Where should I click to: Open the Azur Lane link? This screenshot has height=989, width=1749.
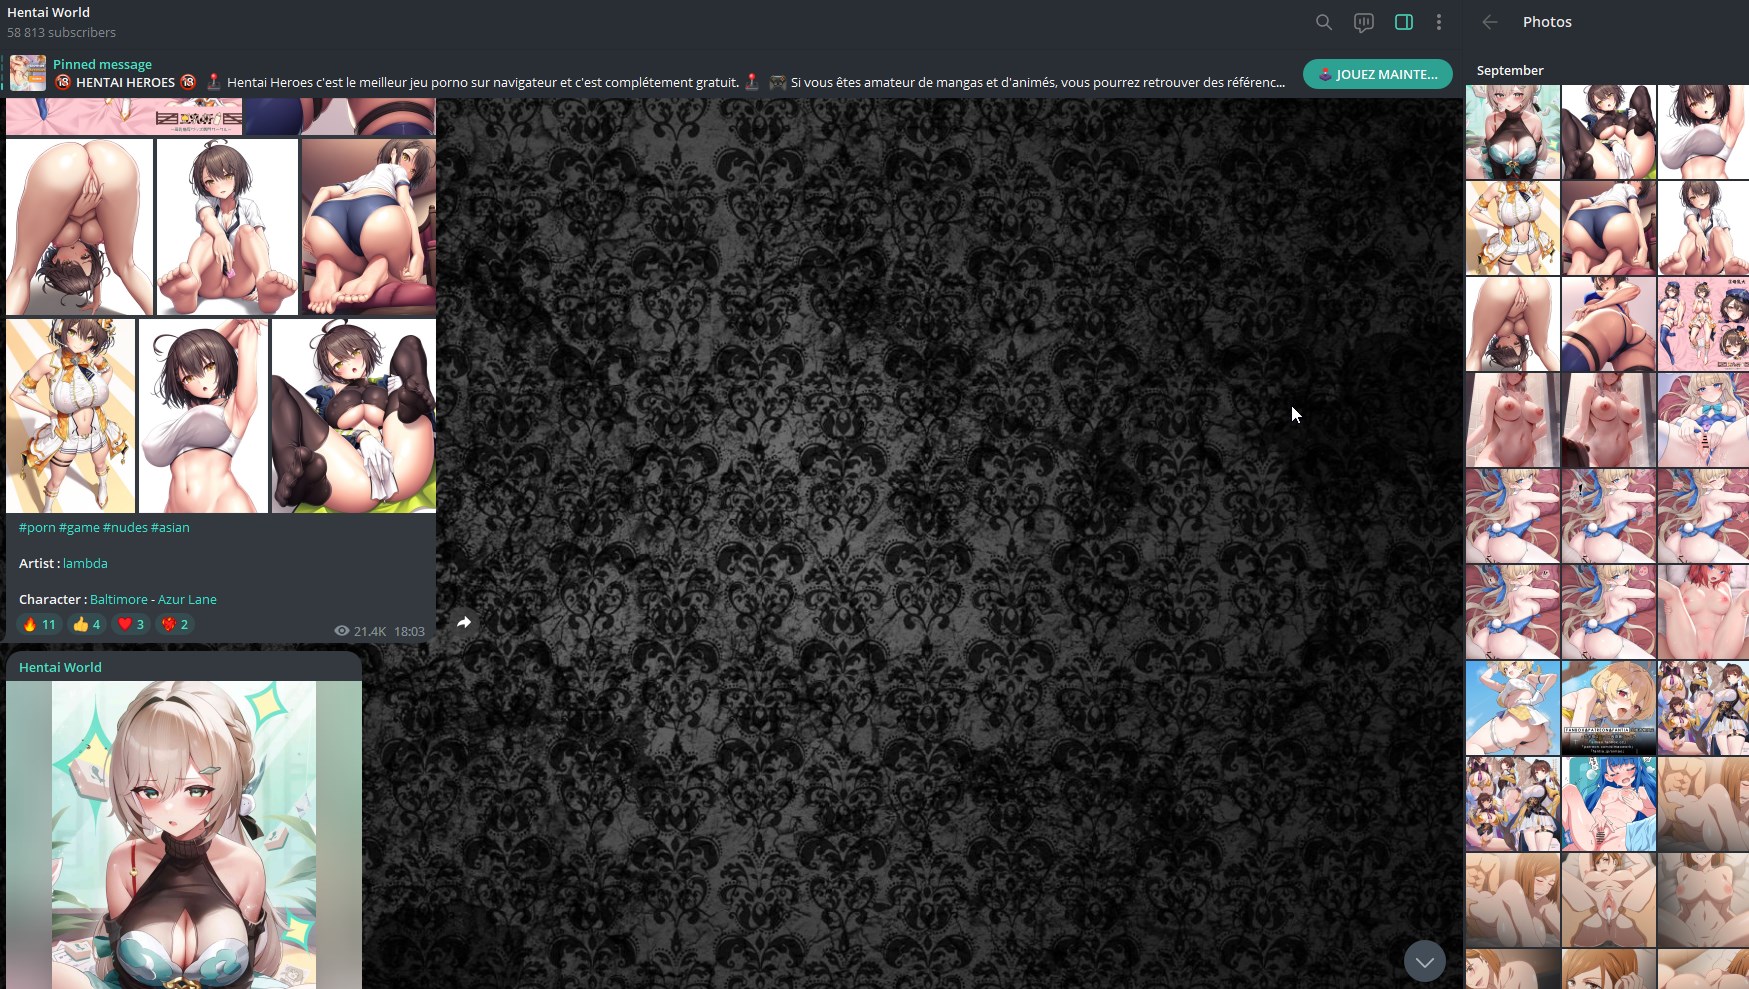187,599
